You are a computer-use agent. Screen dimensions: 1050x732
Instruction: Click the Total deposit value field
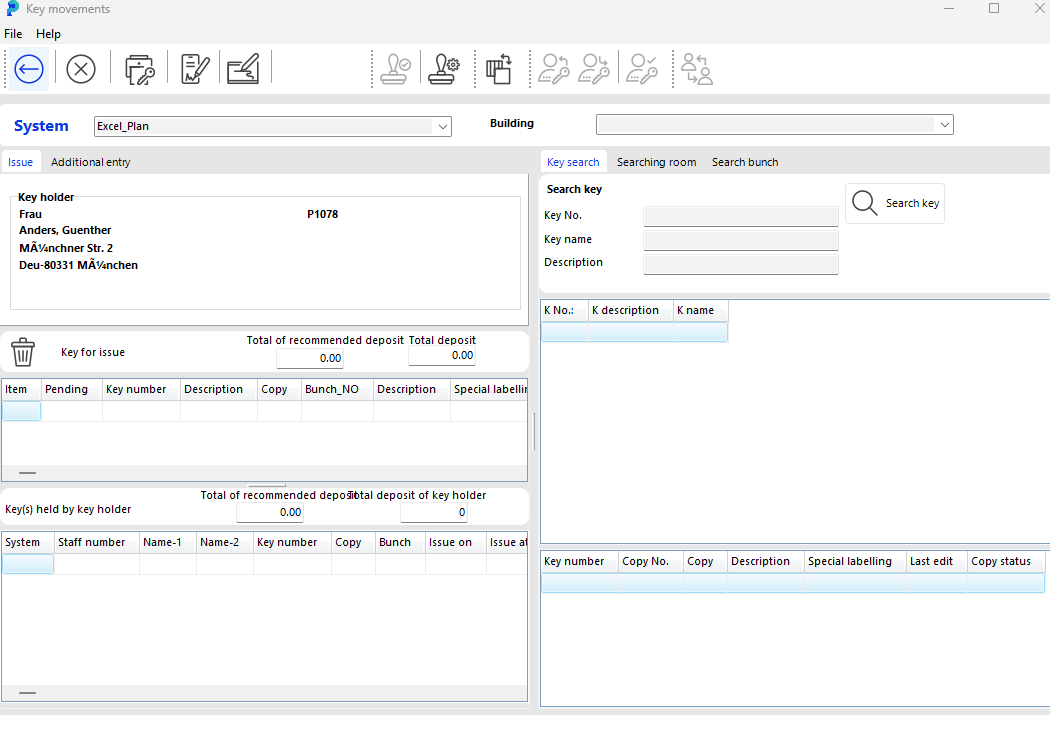442,356
